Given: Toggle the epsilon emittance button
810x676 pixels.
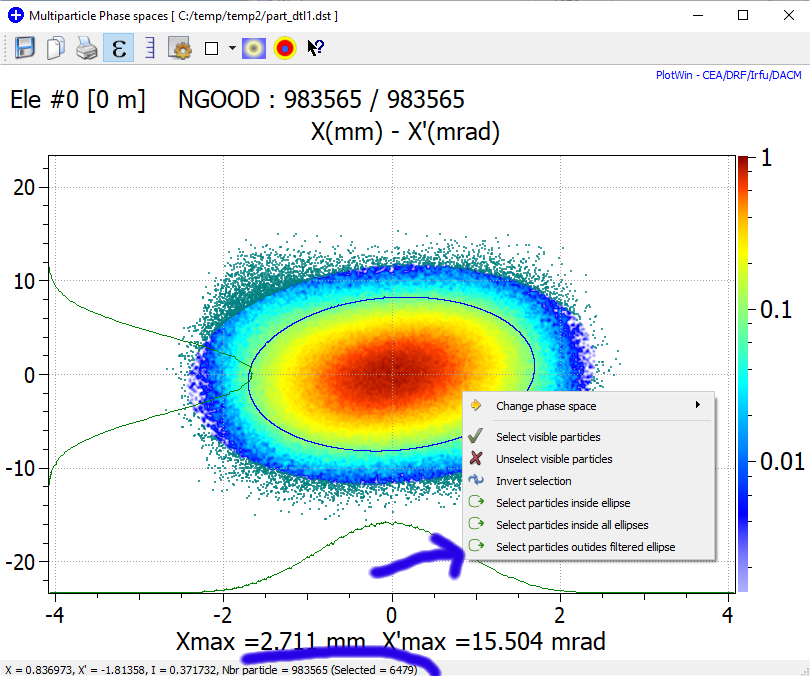Looking at the screenshot, I should [118, 48].
